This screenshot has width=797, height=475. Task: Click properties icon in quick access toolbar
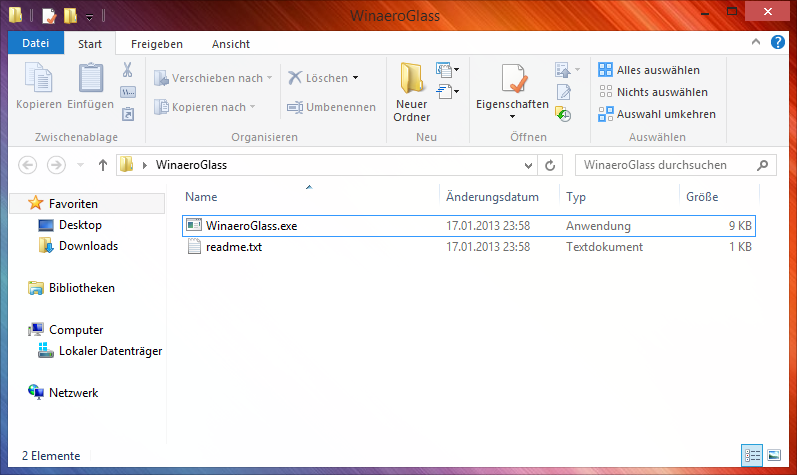pyautogui.click(x=49, y=16)
